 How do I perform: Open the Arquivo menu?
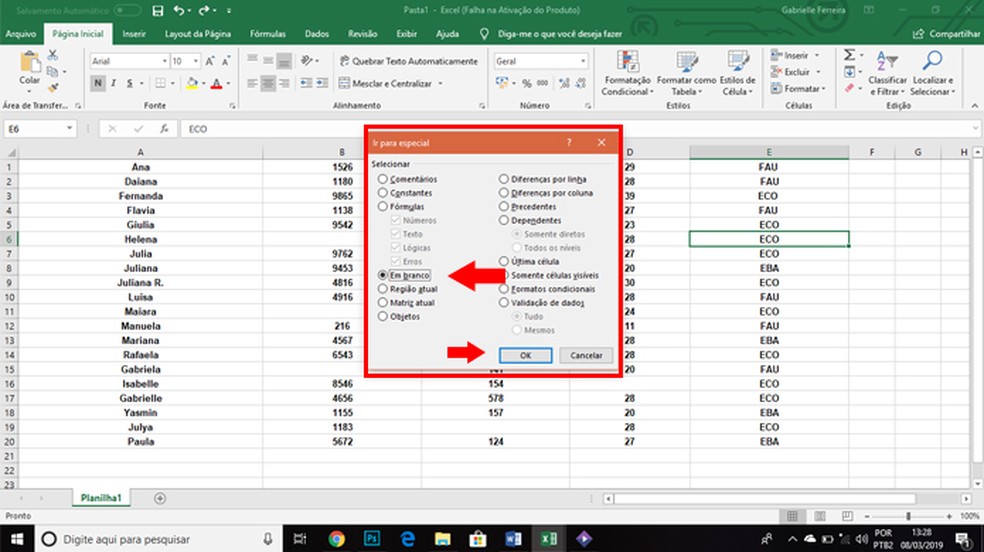click(21, 34)
